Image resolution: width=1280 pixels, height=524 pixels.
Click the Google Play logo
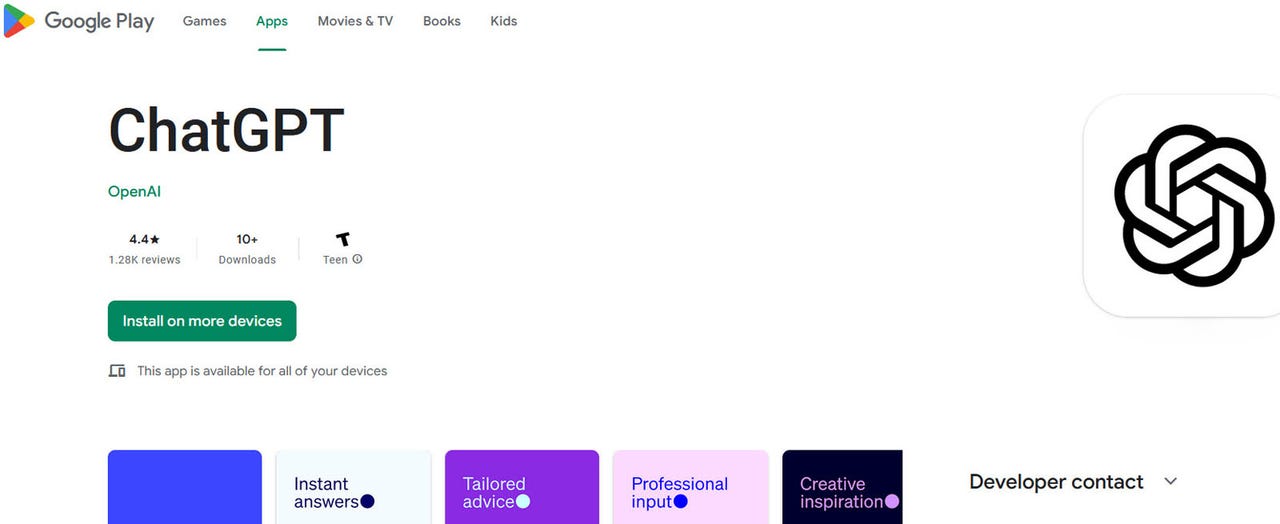tap(79, 21)
